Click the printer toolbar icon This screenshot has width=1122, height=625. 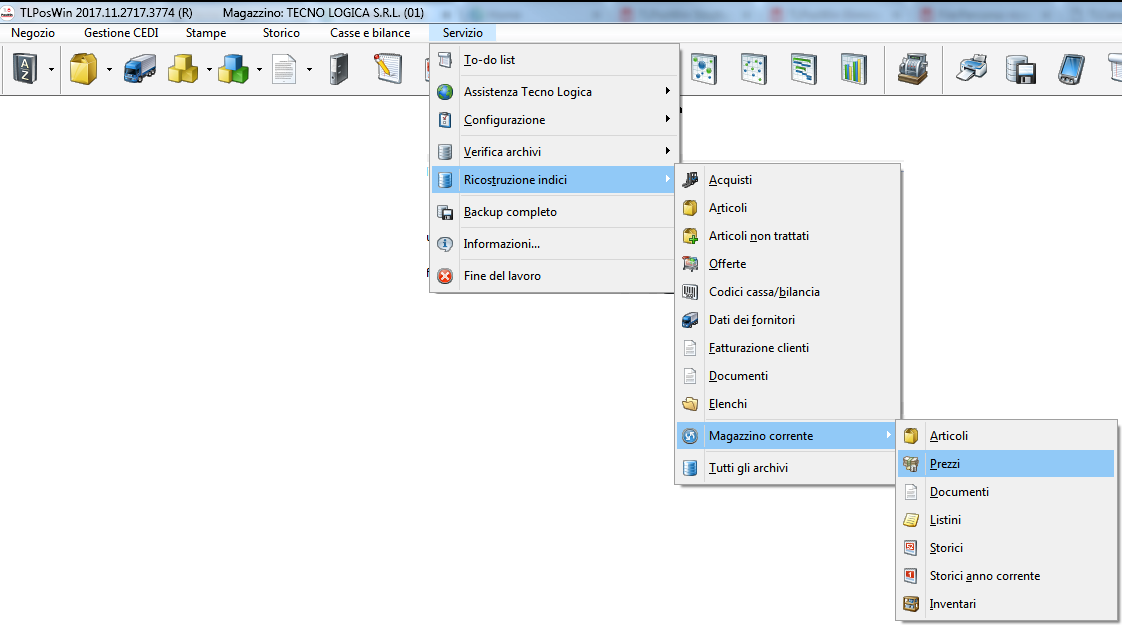(x=973, y=69)
